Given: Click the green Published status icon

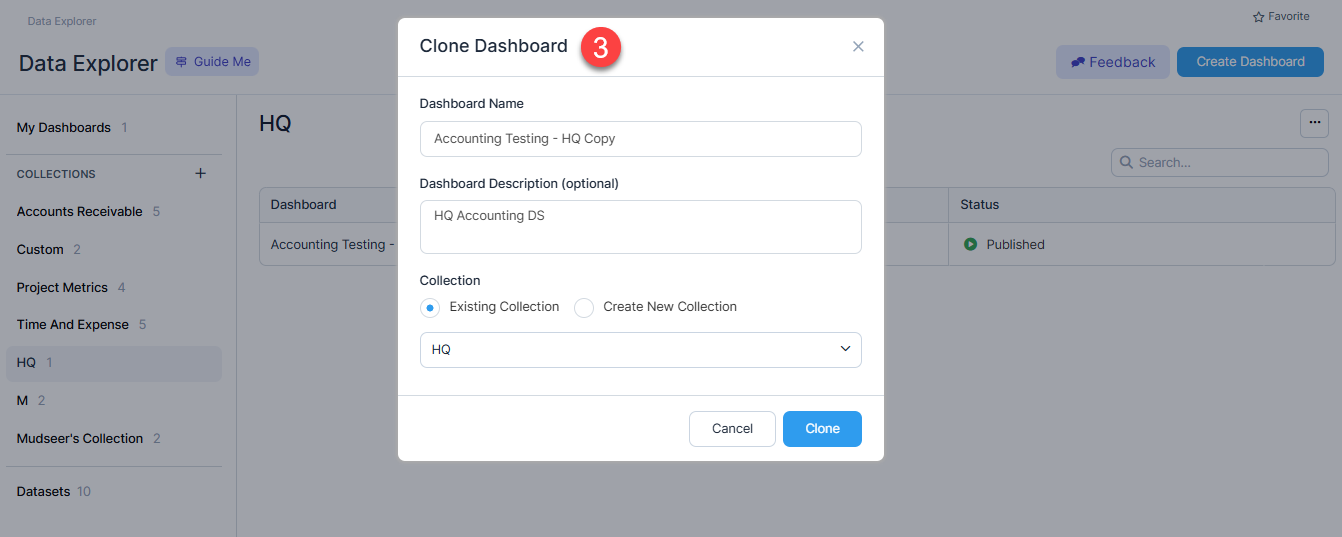Looking at the screenshot, I should pyautogui.click(x=970, y=244).
